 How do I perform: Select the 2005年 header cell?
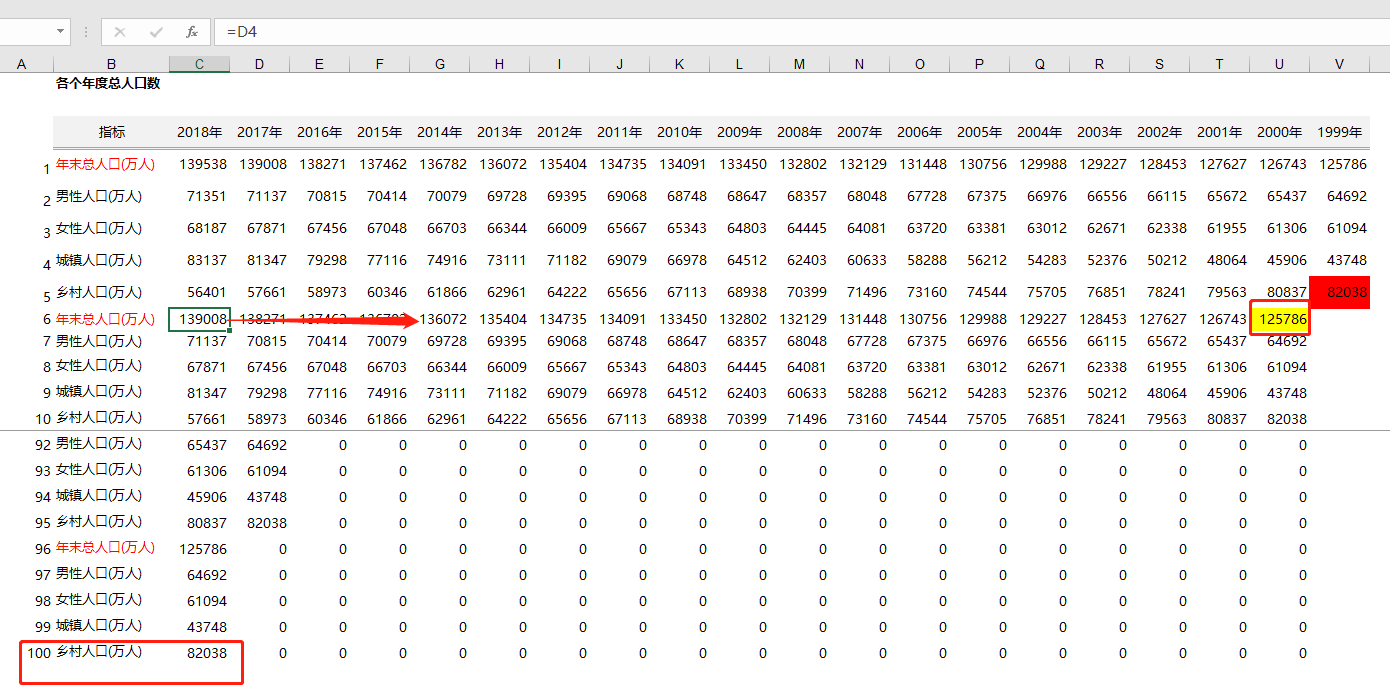981,132
